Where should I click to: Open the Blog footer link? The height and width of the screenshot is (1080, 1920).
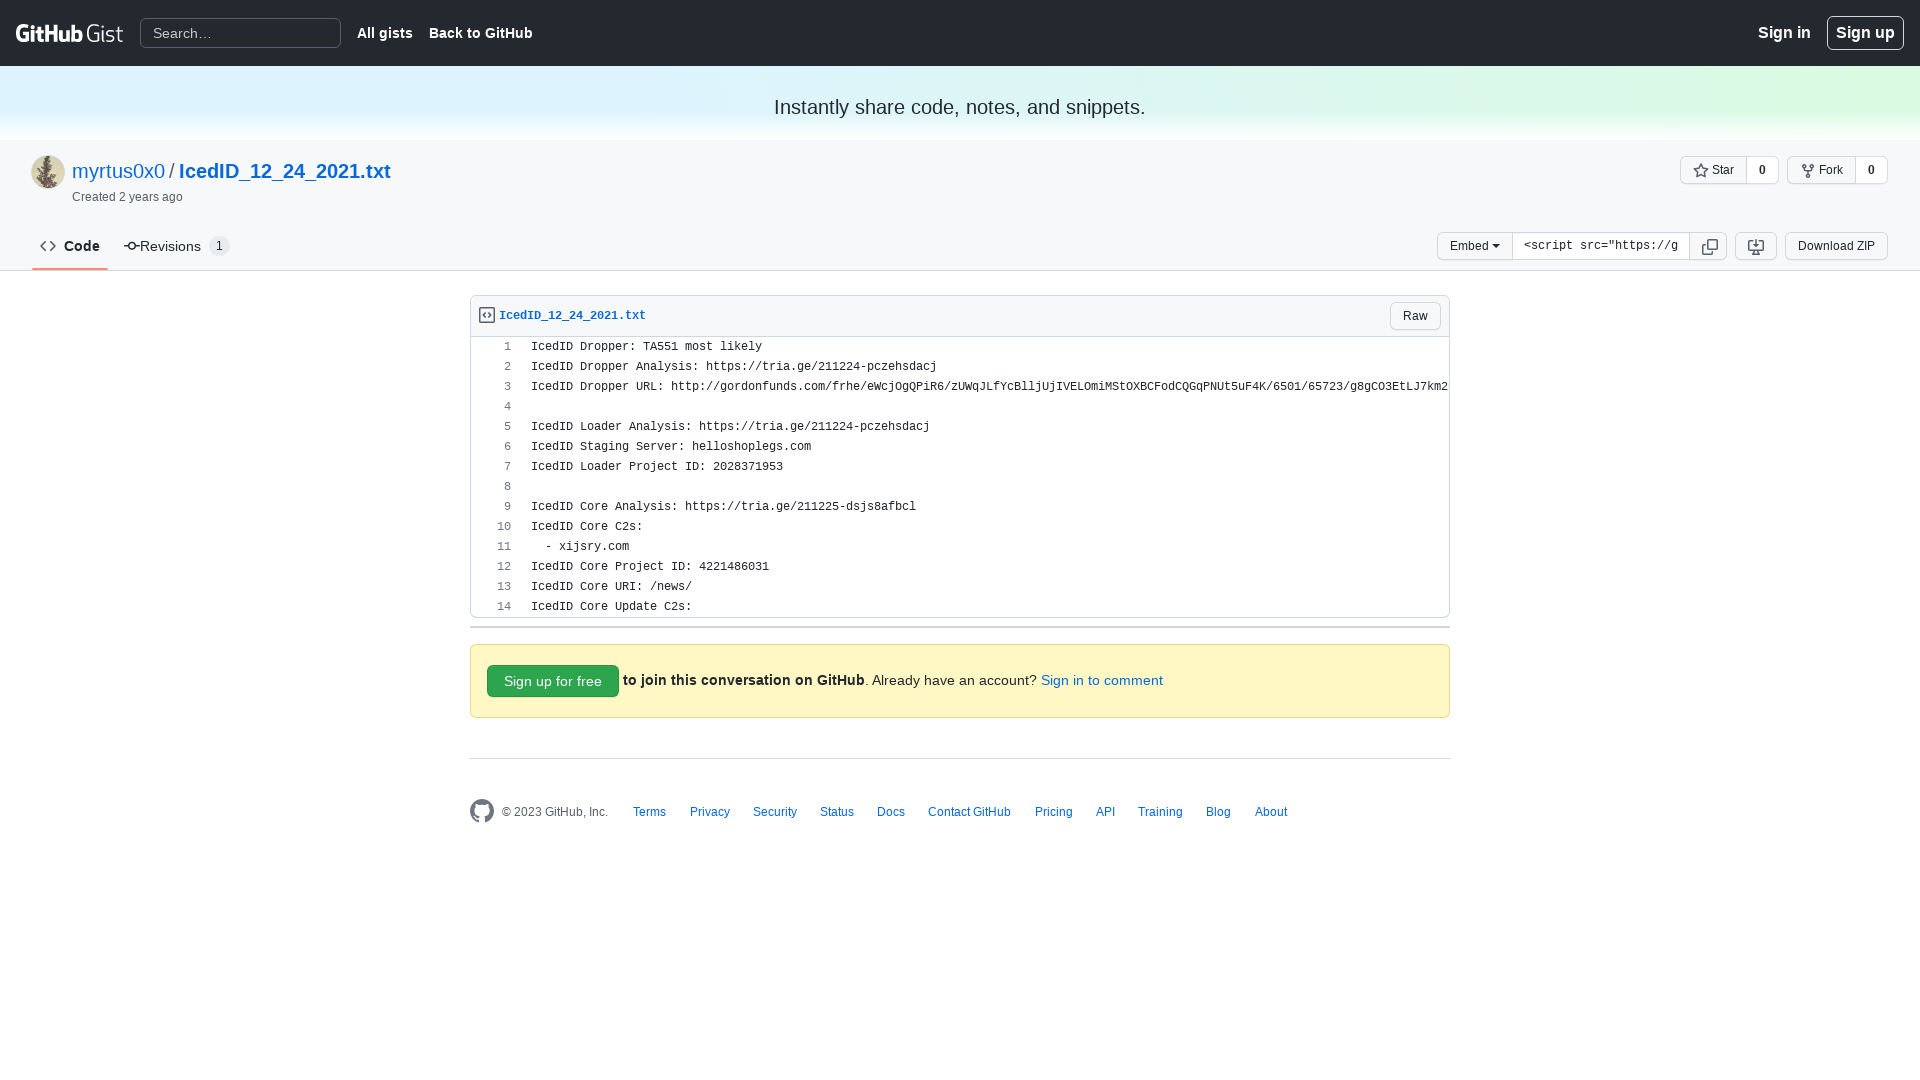[x=1218, y=812]
